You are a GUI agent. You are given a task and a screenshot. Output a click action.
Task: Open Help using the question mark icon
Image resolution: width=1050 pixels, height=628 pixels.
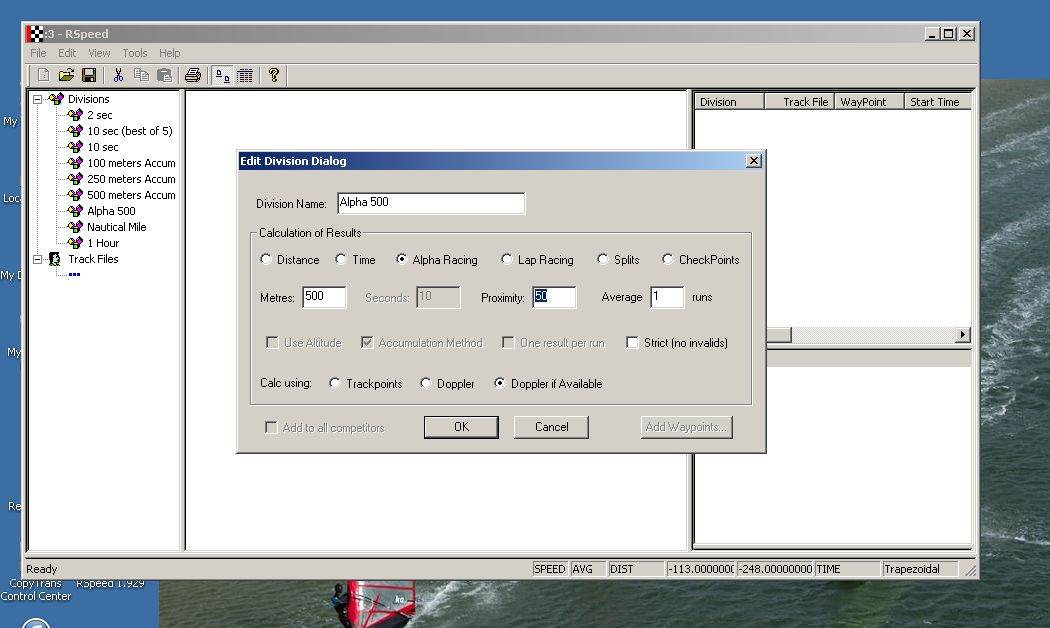[274, 74]
